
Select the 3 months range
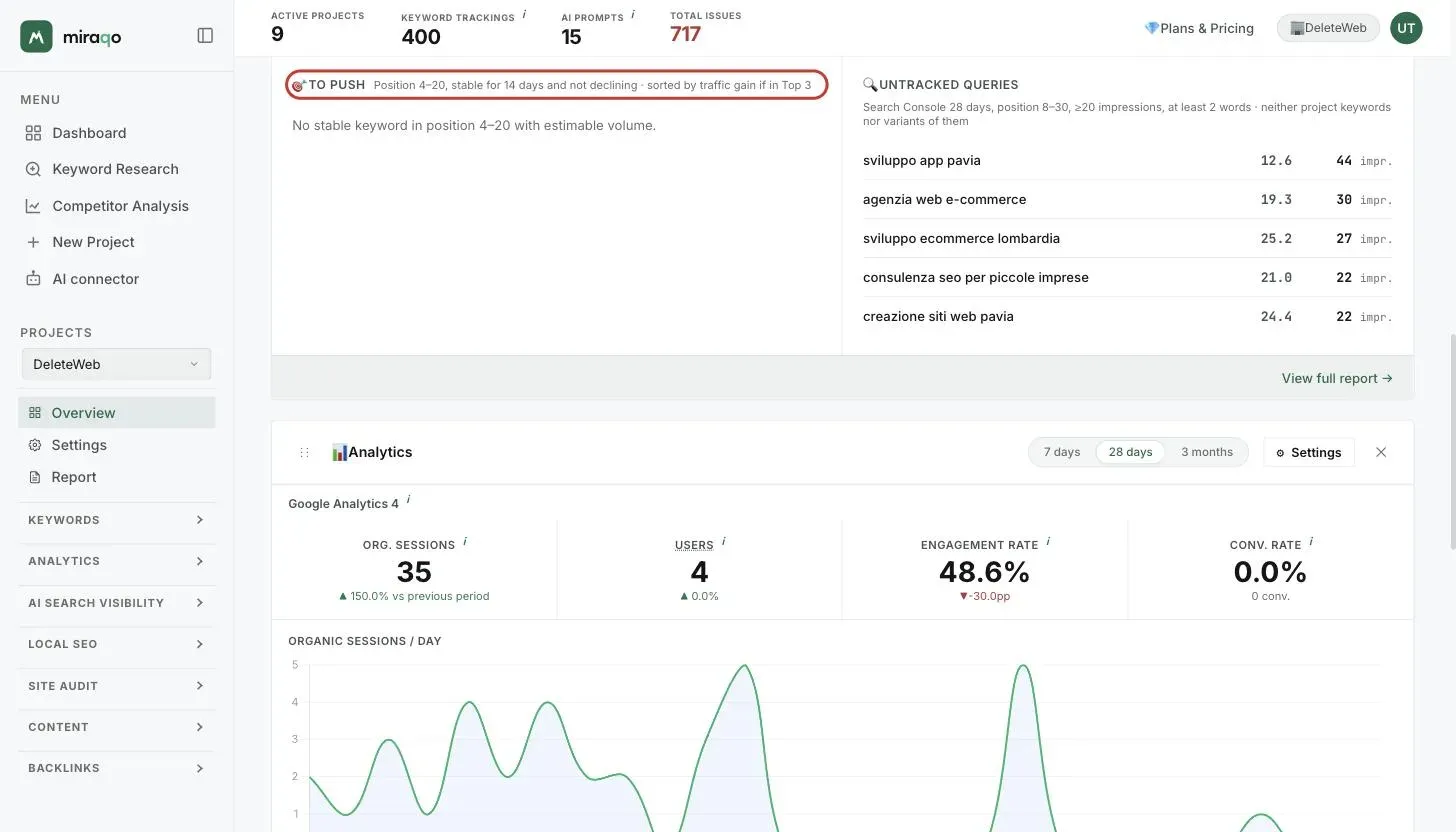point(1206,452)
